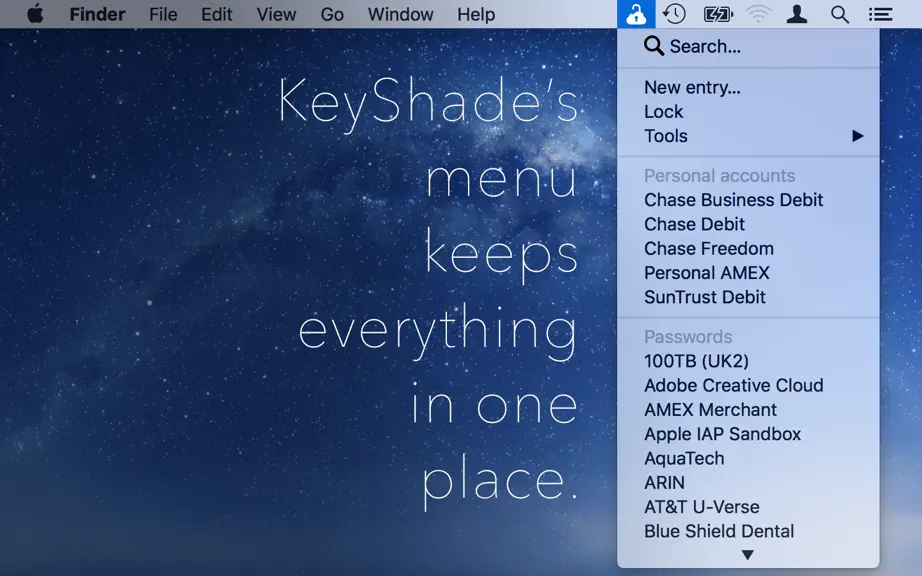922x576 pixels.
Task: Open the Edit menu
Action: pos(216,14)
